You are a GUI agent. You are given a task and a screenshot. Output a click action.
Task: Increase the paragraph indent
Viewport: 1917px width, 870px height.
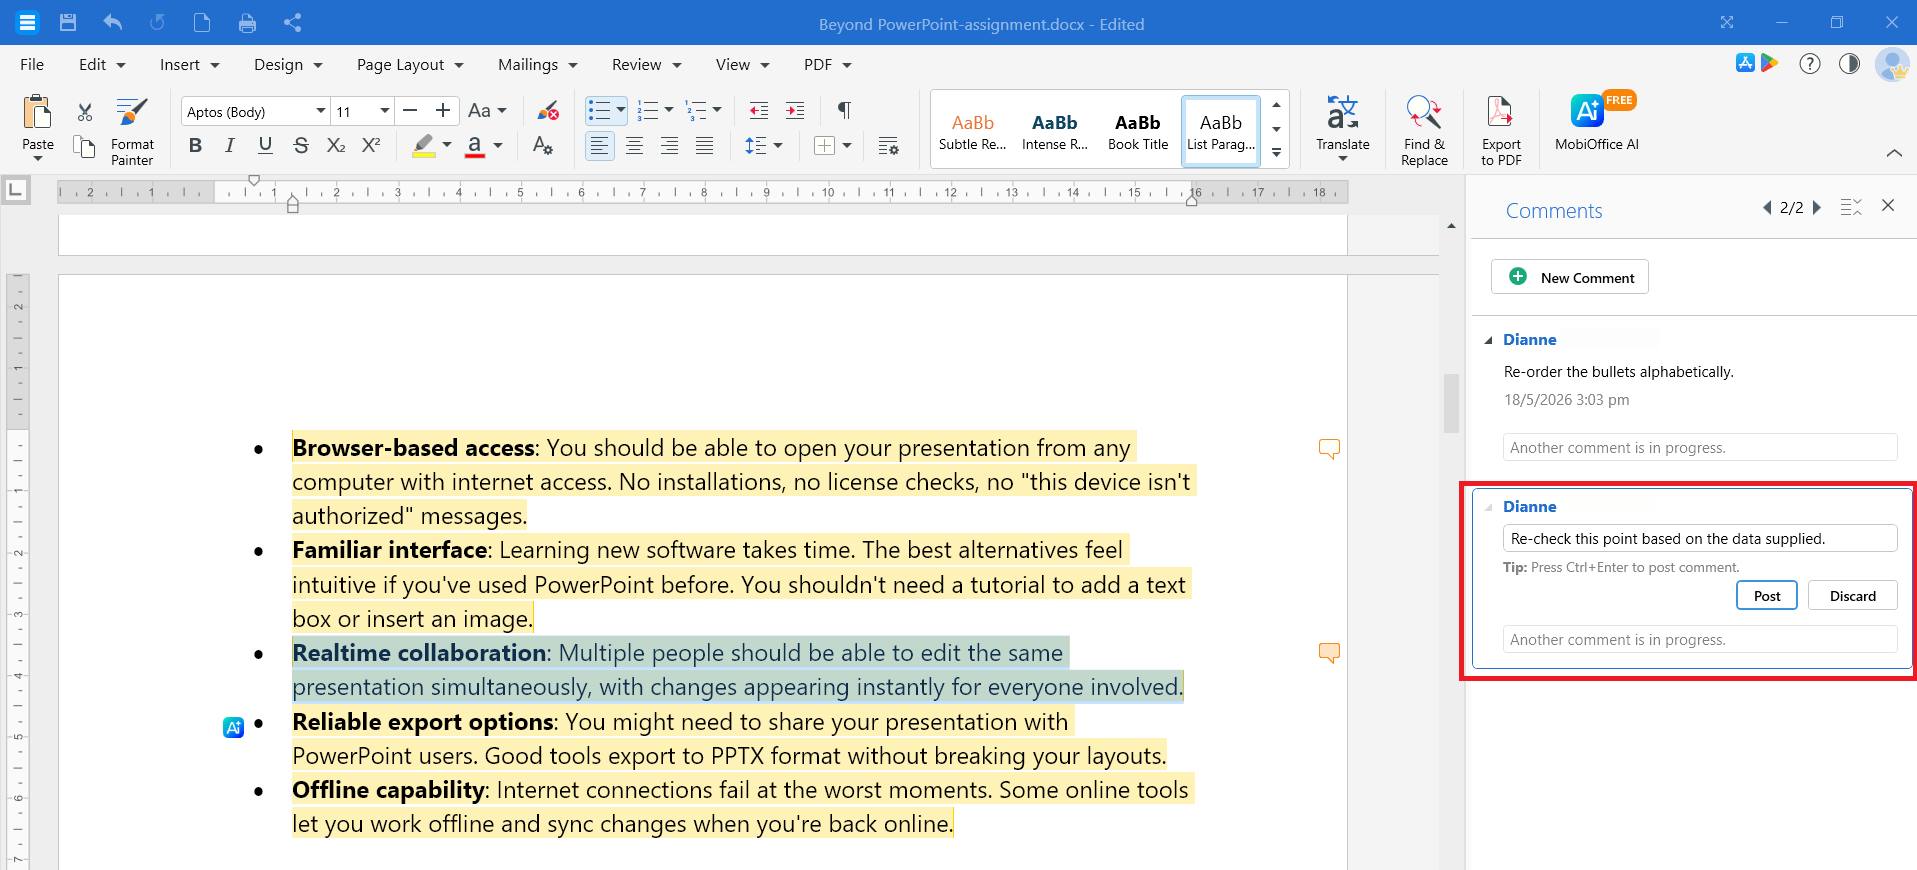pyautogui.click(x=795, y=111)
